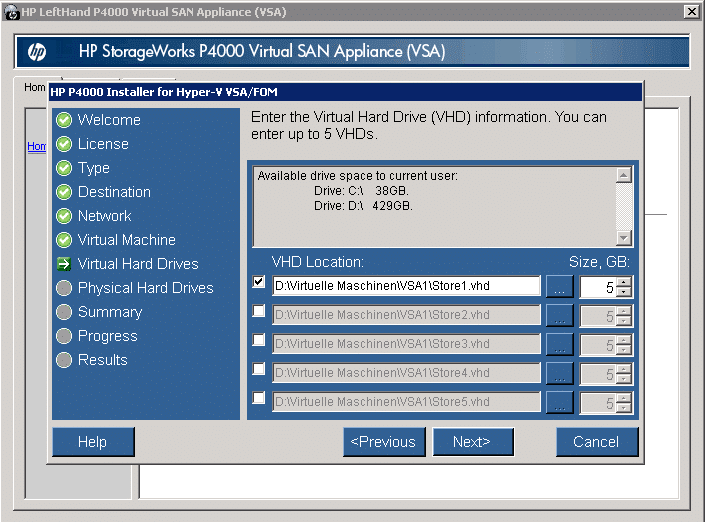Open browse button for Store1.vhd location
The image size is (705, 522).
[559, 286]
